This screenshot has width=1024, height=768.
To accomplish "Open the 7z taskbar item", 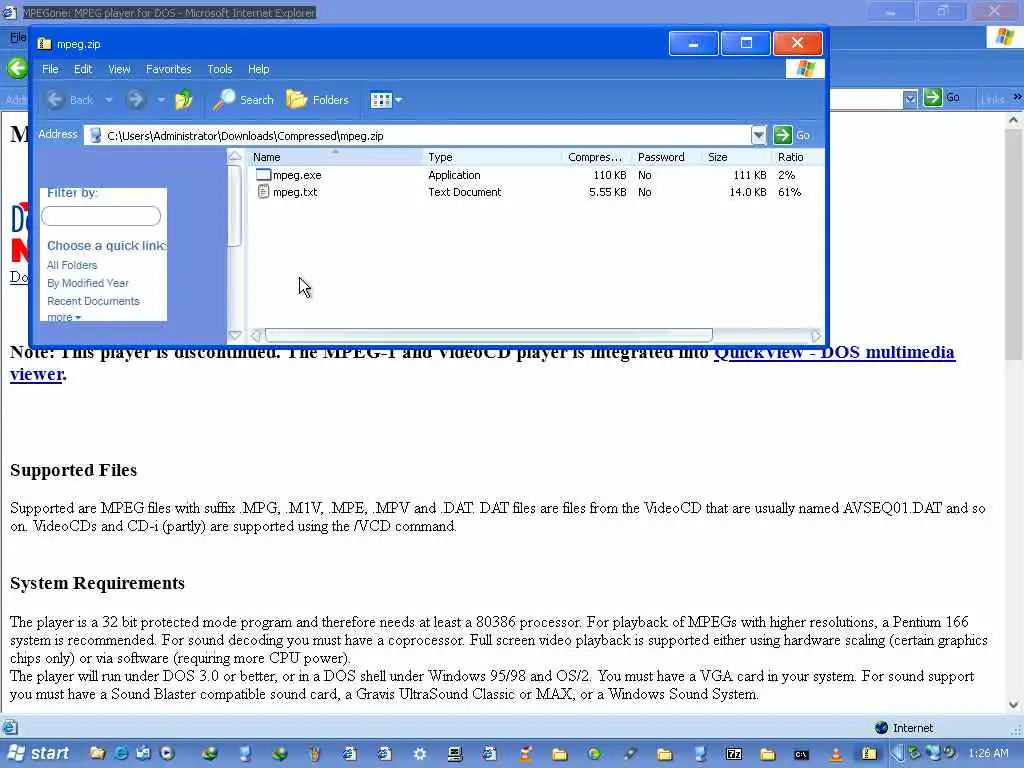I will [x=734, y=754].
